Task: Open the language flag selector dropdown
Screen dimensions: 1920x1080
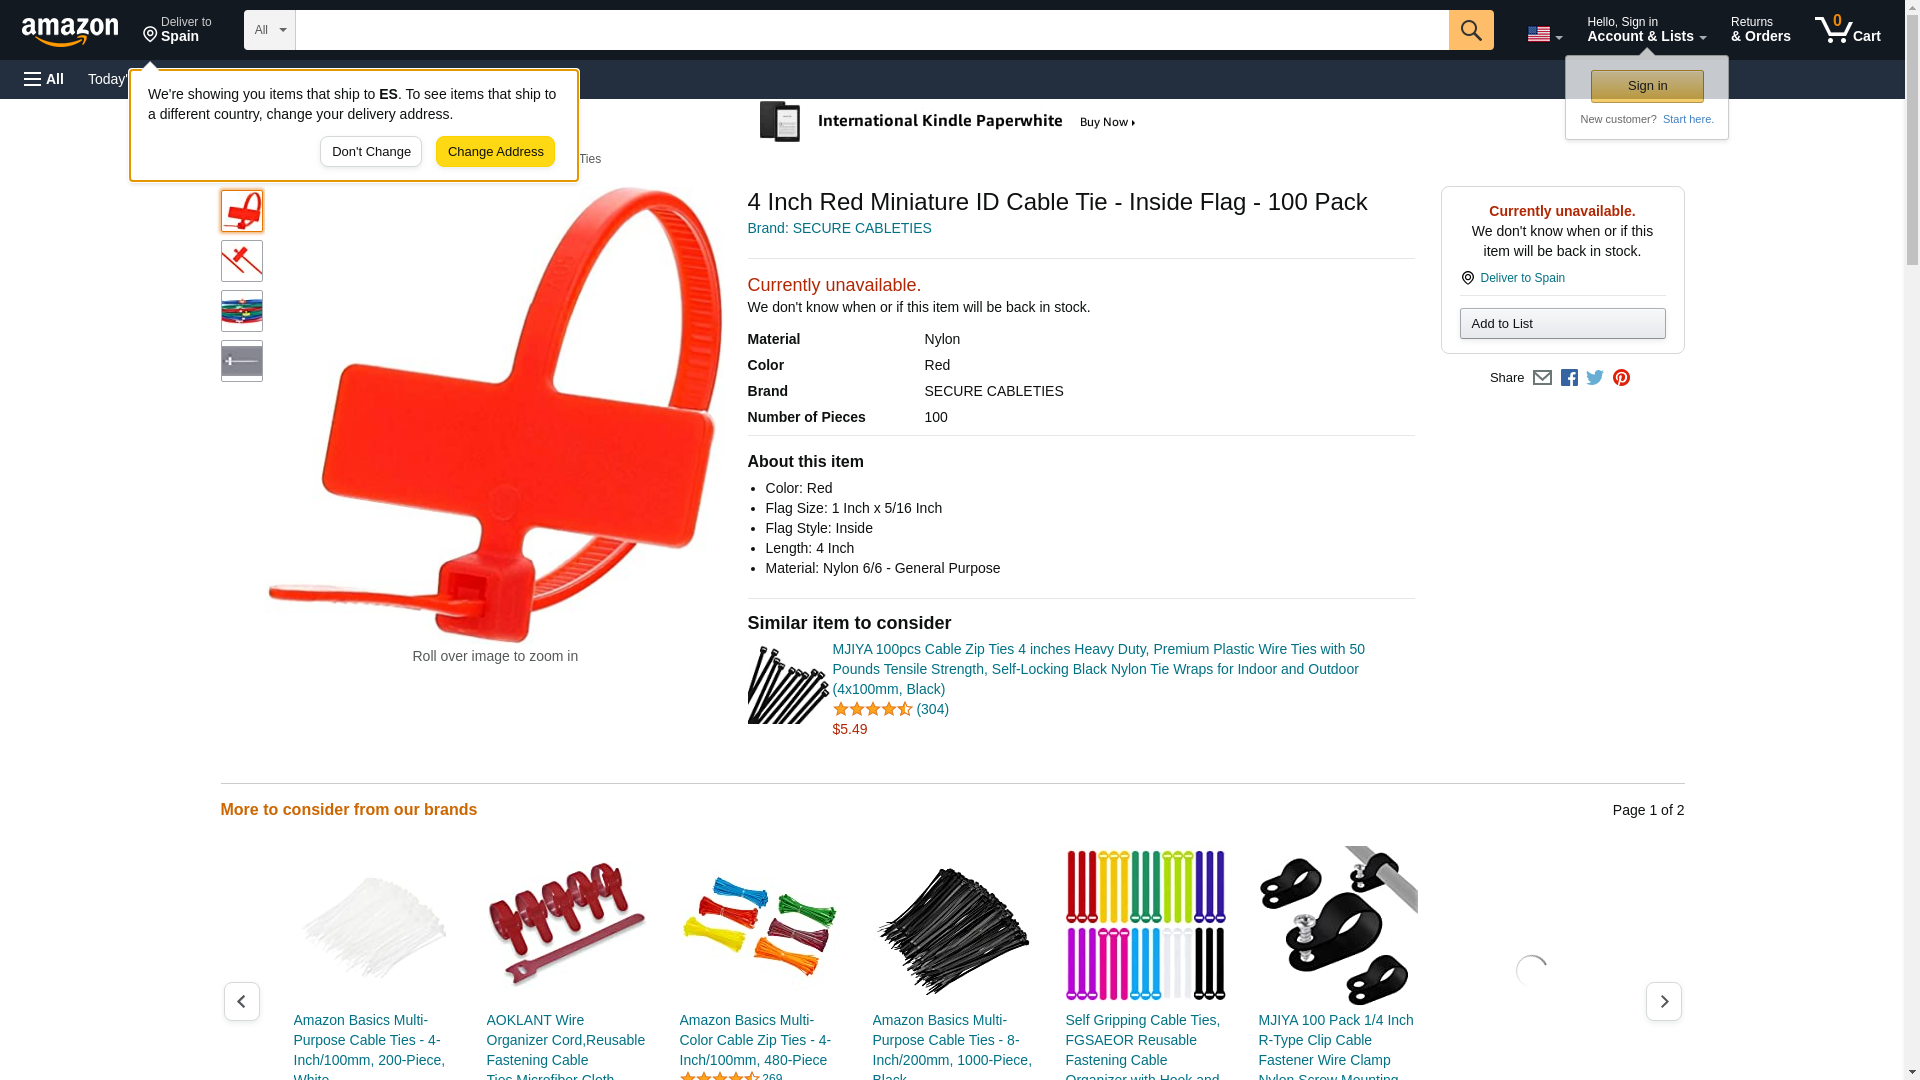Action: coord(1544,34)
